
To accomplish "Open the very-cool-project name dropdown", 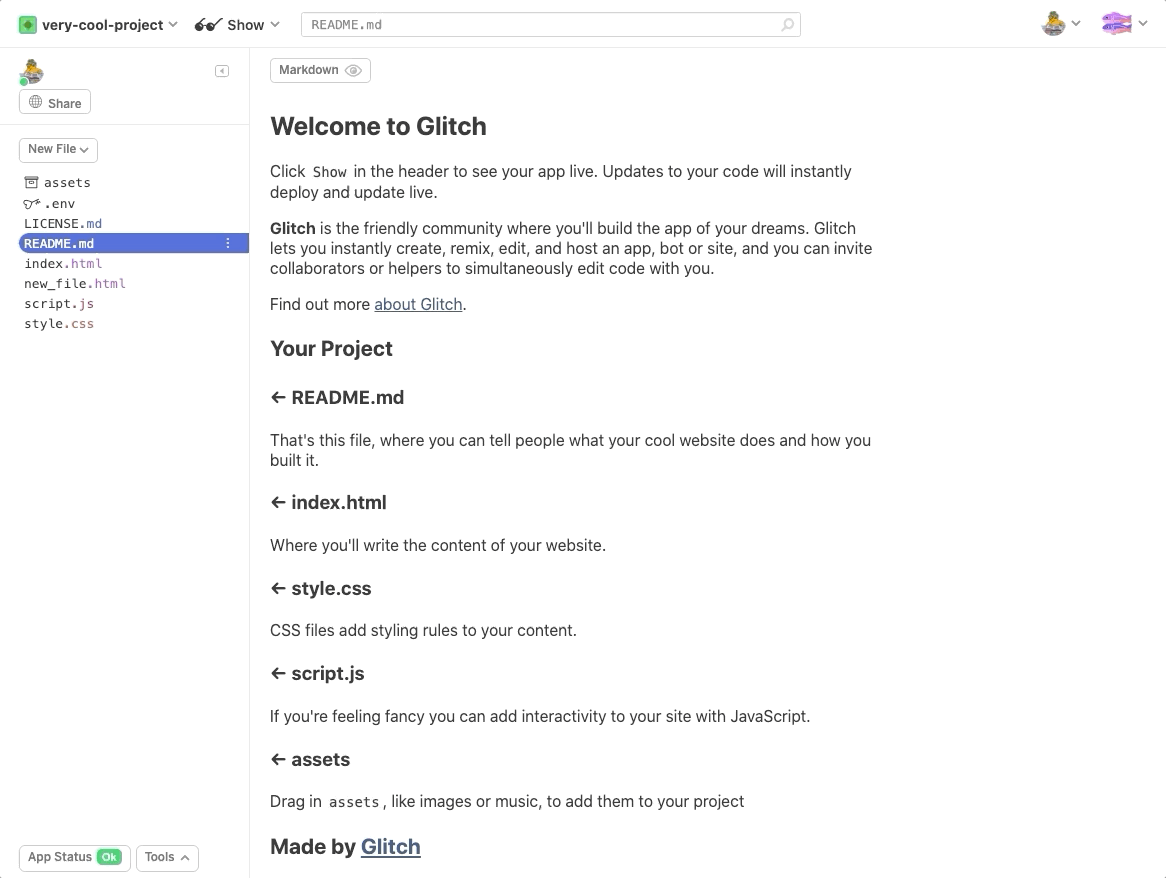I will 109,25.
